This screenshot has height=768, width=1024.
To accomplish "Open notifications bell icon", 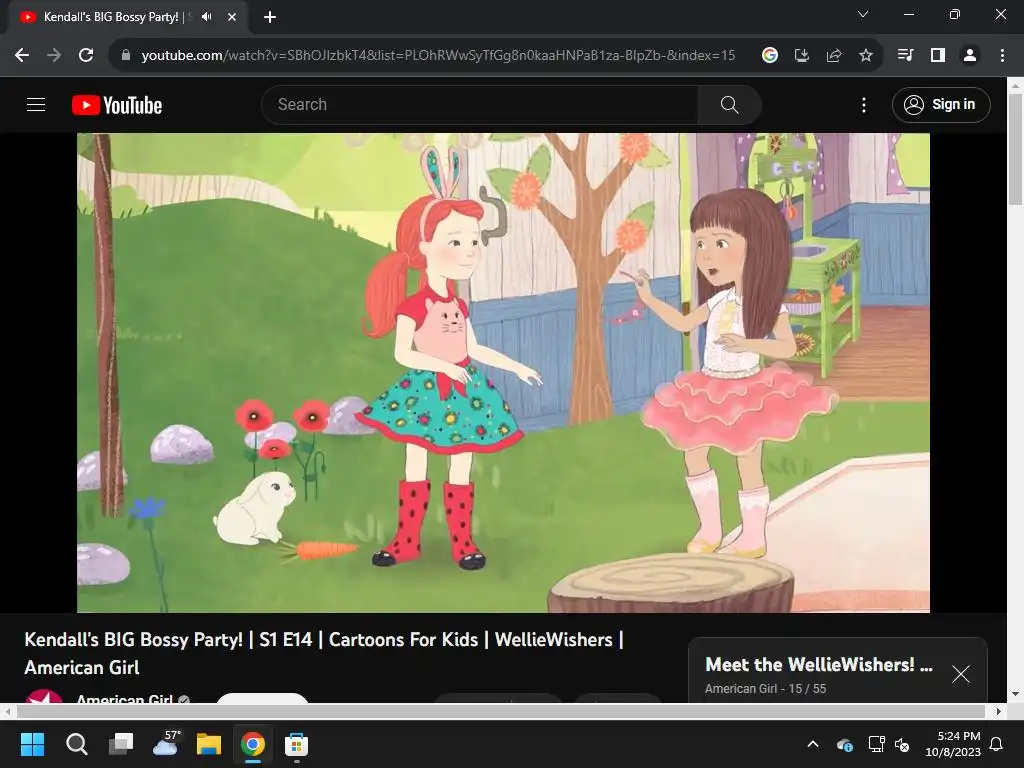I will tap(997, 744).
